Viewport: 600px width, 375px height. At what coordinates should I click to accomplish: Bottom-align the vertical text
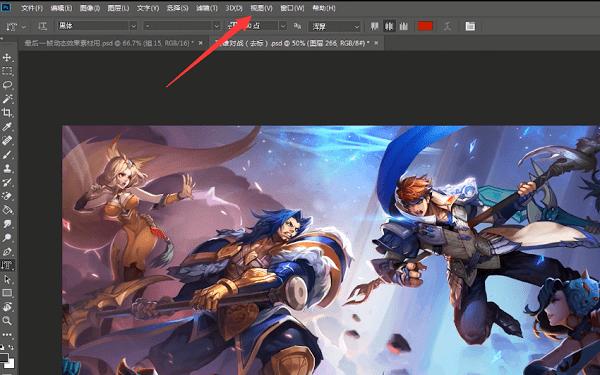[403, 26]
